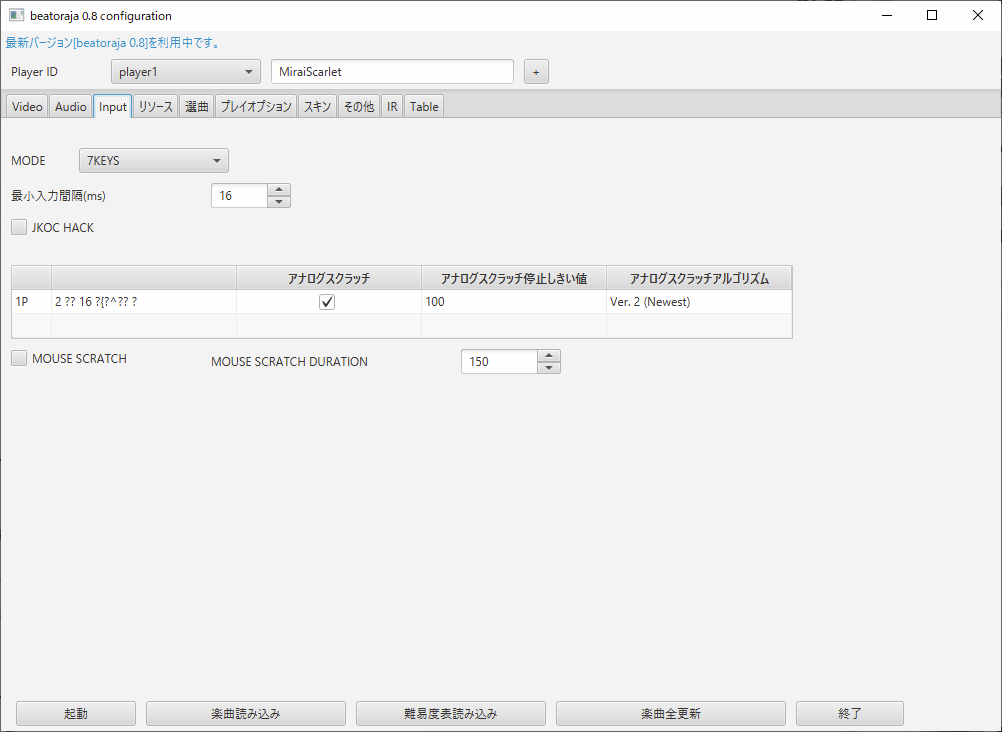Open the その他 tab
This screenshot has height=732, width=1002.
click(x=358, y=106)
